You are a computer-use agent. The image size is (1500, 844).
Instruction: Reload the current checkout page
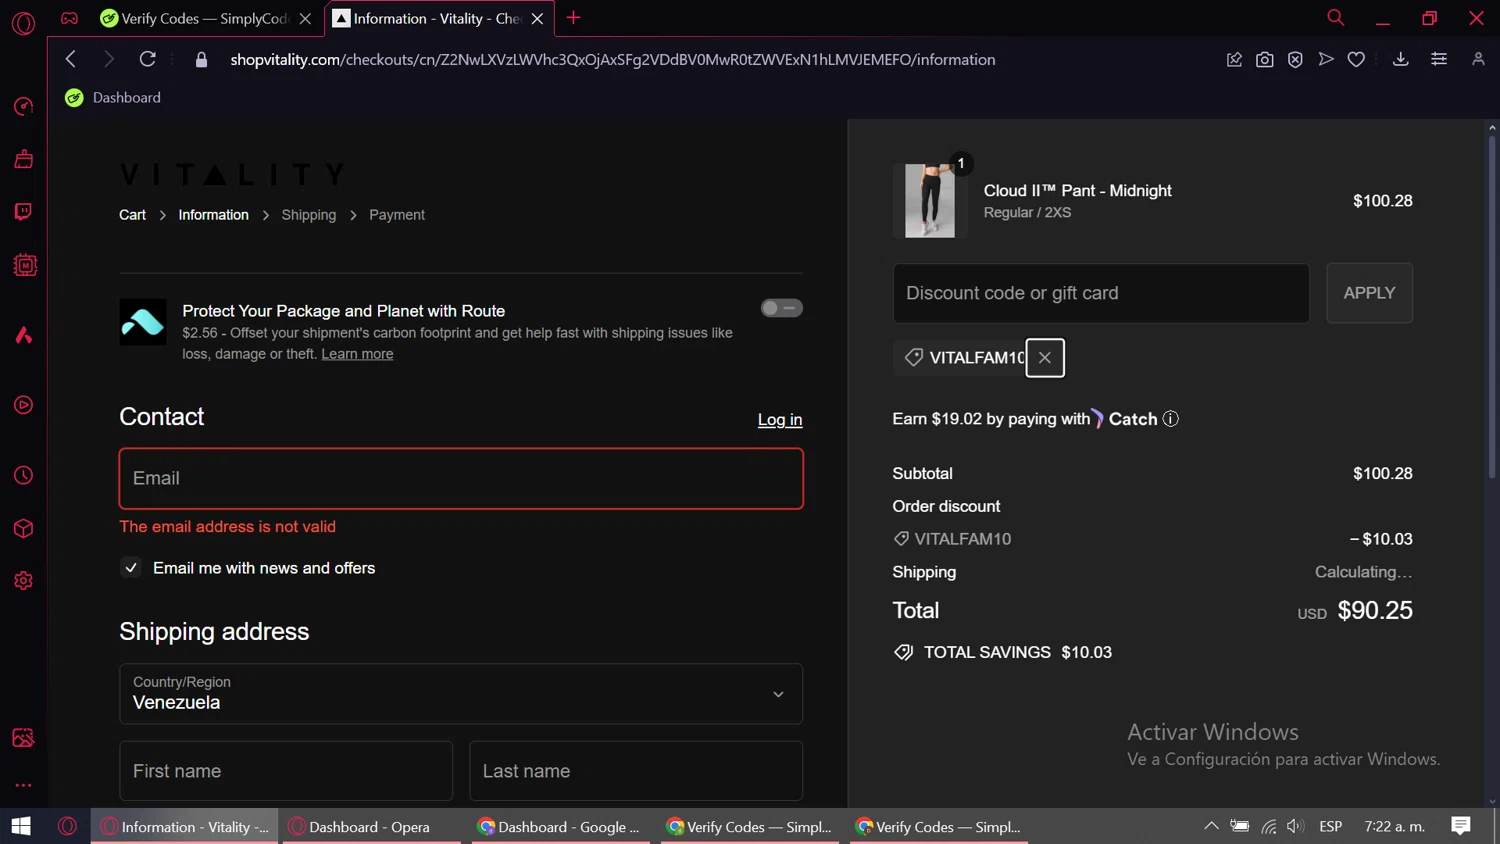pos(147,59)
